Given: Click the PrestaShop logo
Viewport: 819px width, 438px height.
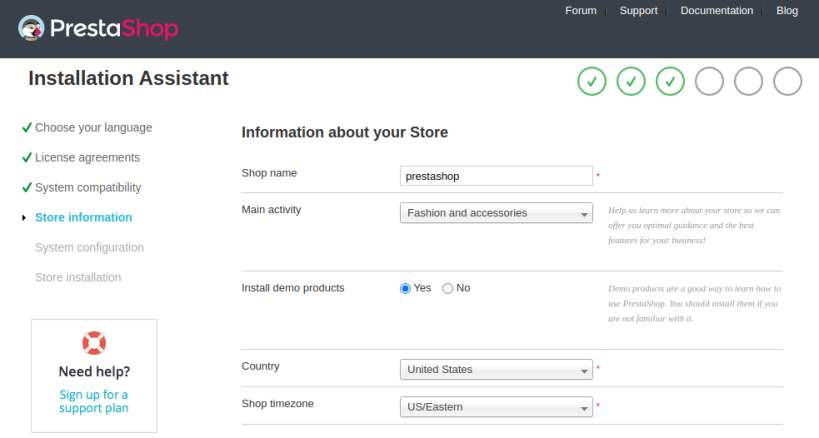Looking at the screenshot, I should 98,28.
